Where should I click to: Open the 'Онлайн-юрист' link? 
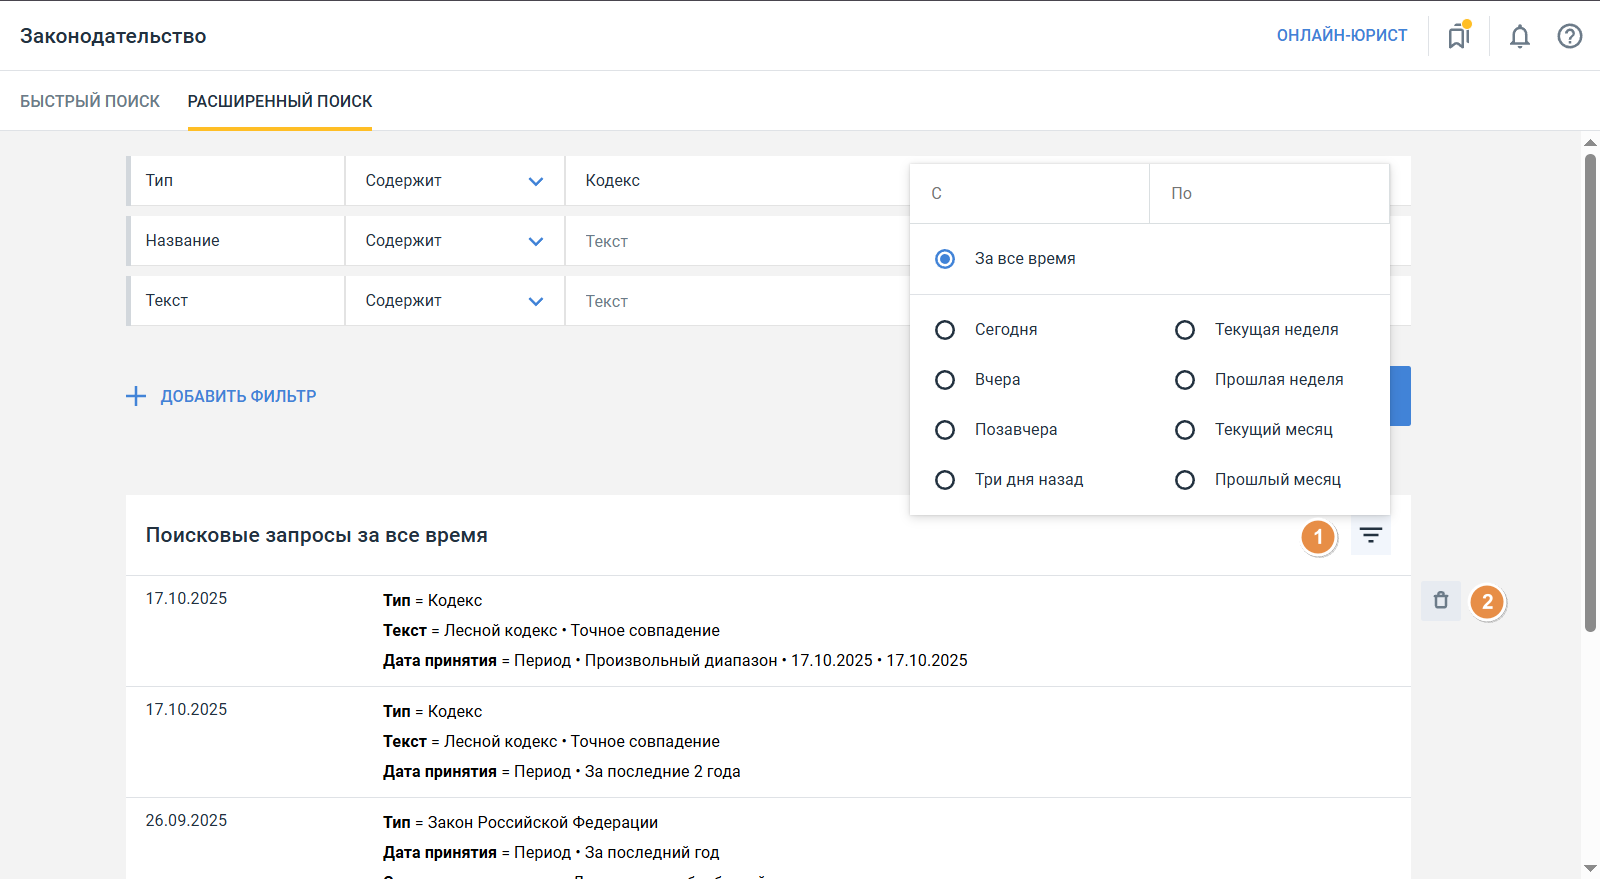point(1341,36)
